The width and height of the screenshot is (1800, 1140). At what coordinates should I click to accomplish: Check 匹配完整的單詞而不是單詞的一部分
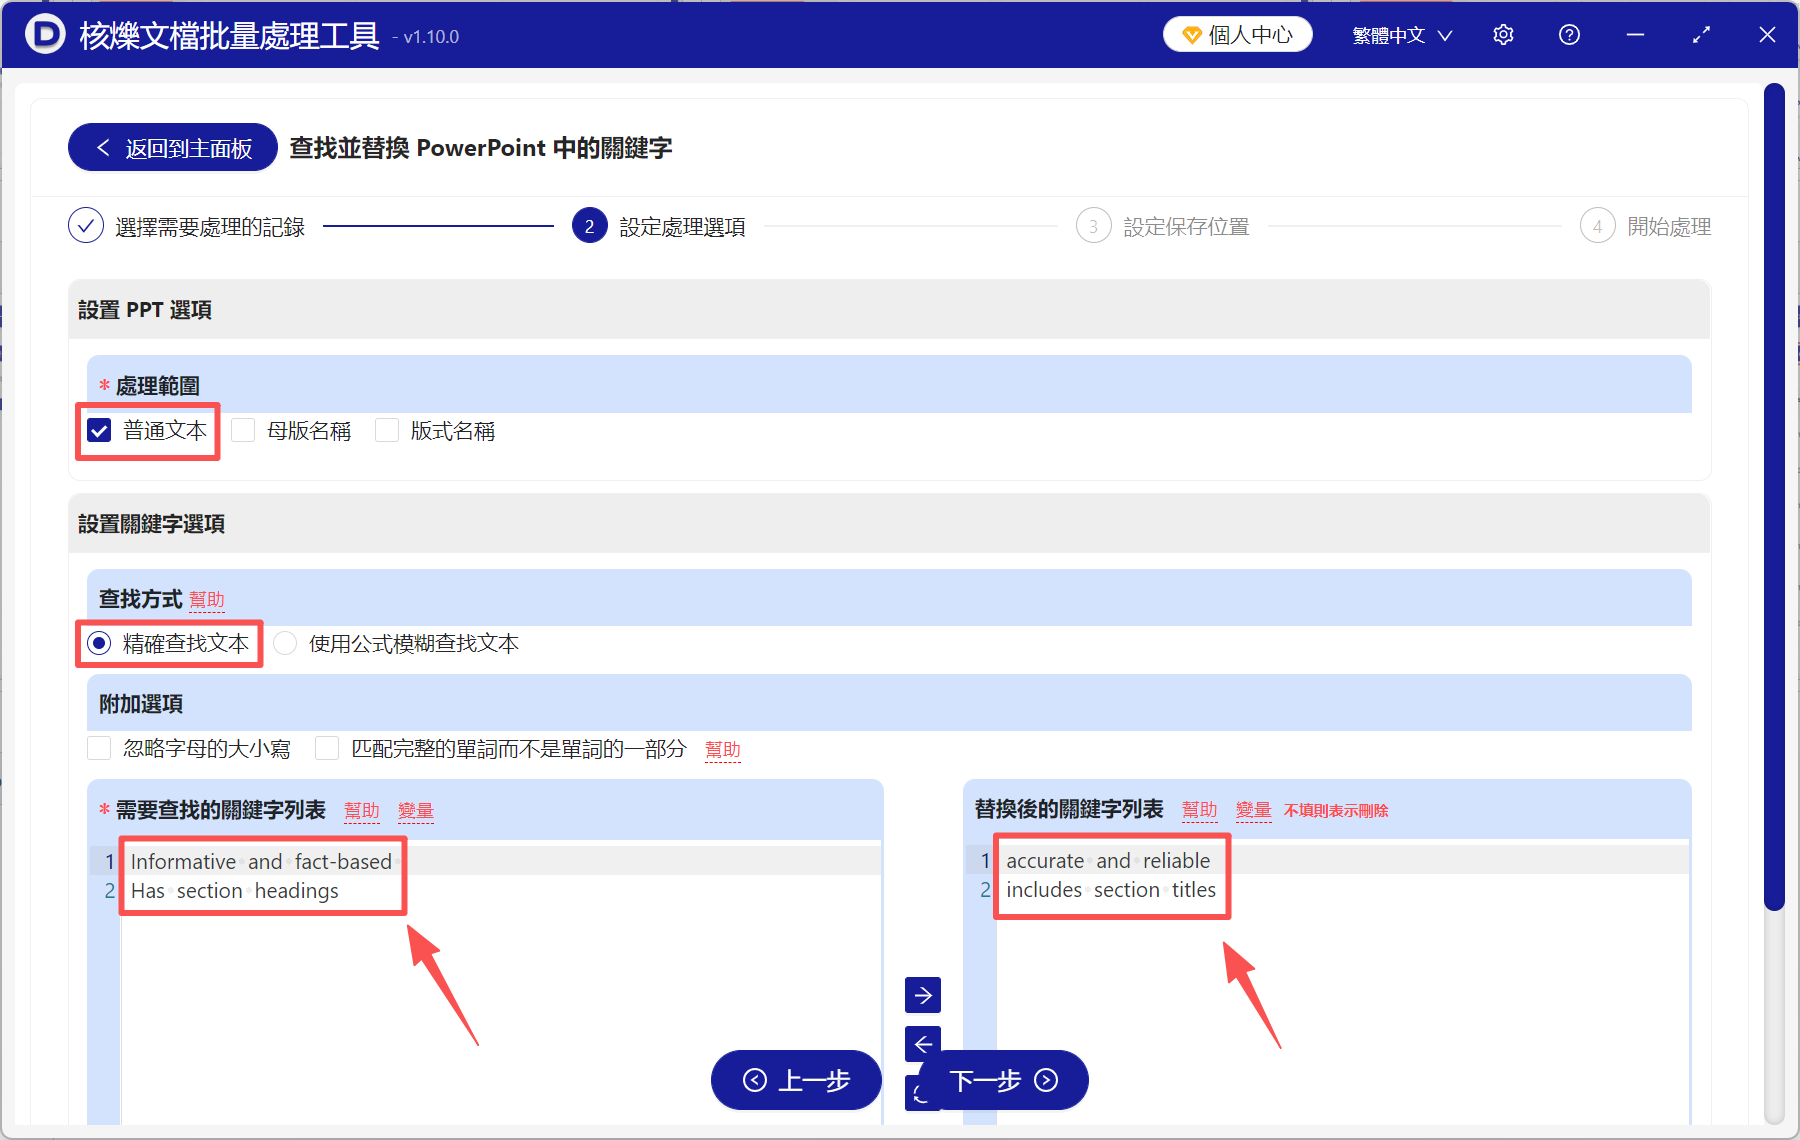(x=327, y=748)
